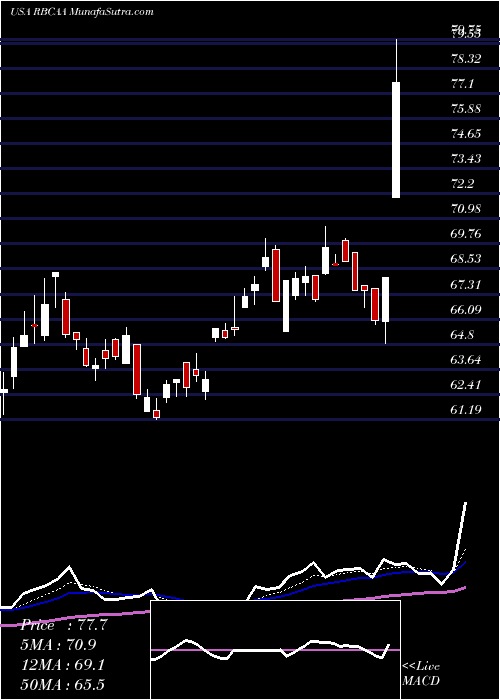Select the 67.31 price axis label
Screen dimensions: 500x700
[468, 284]
